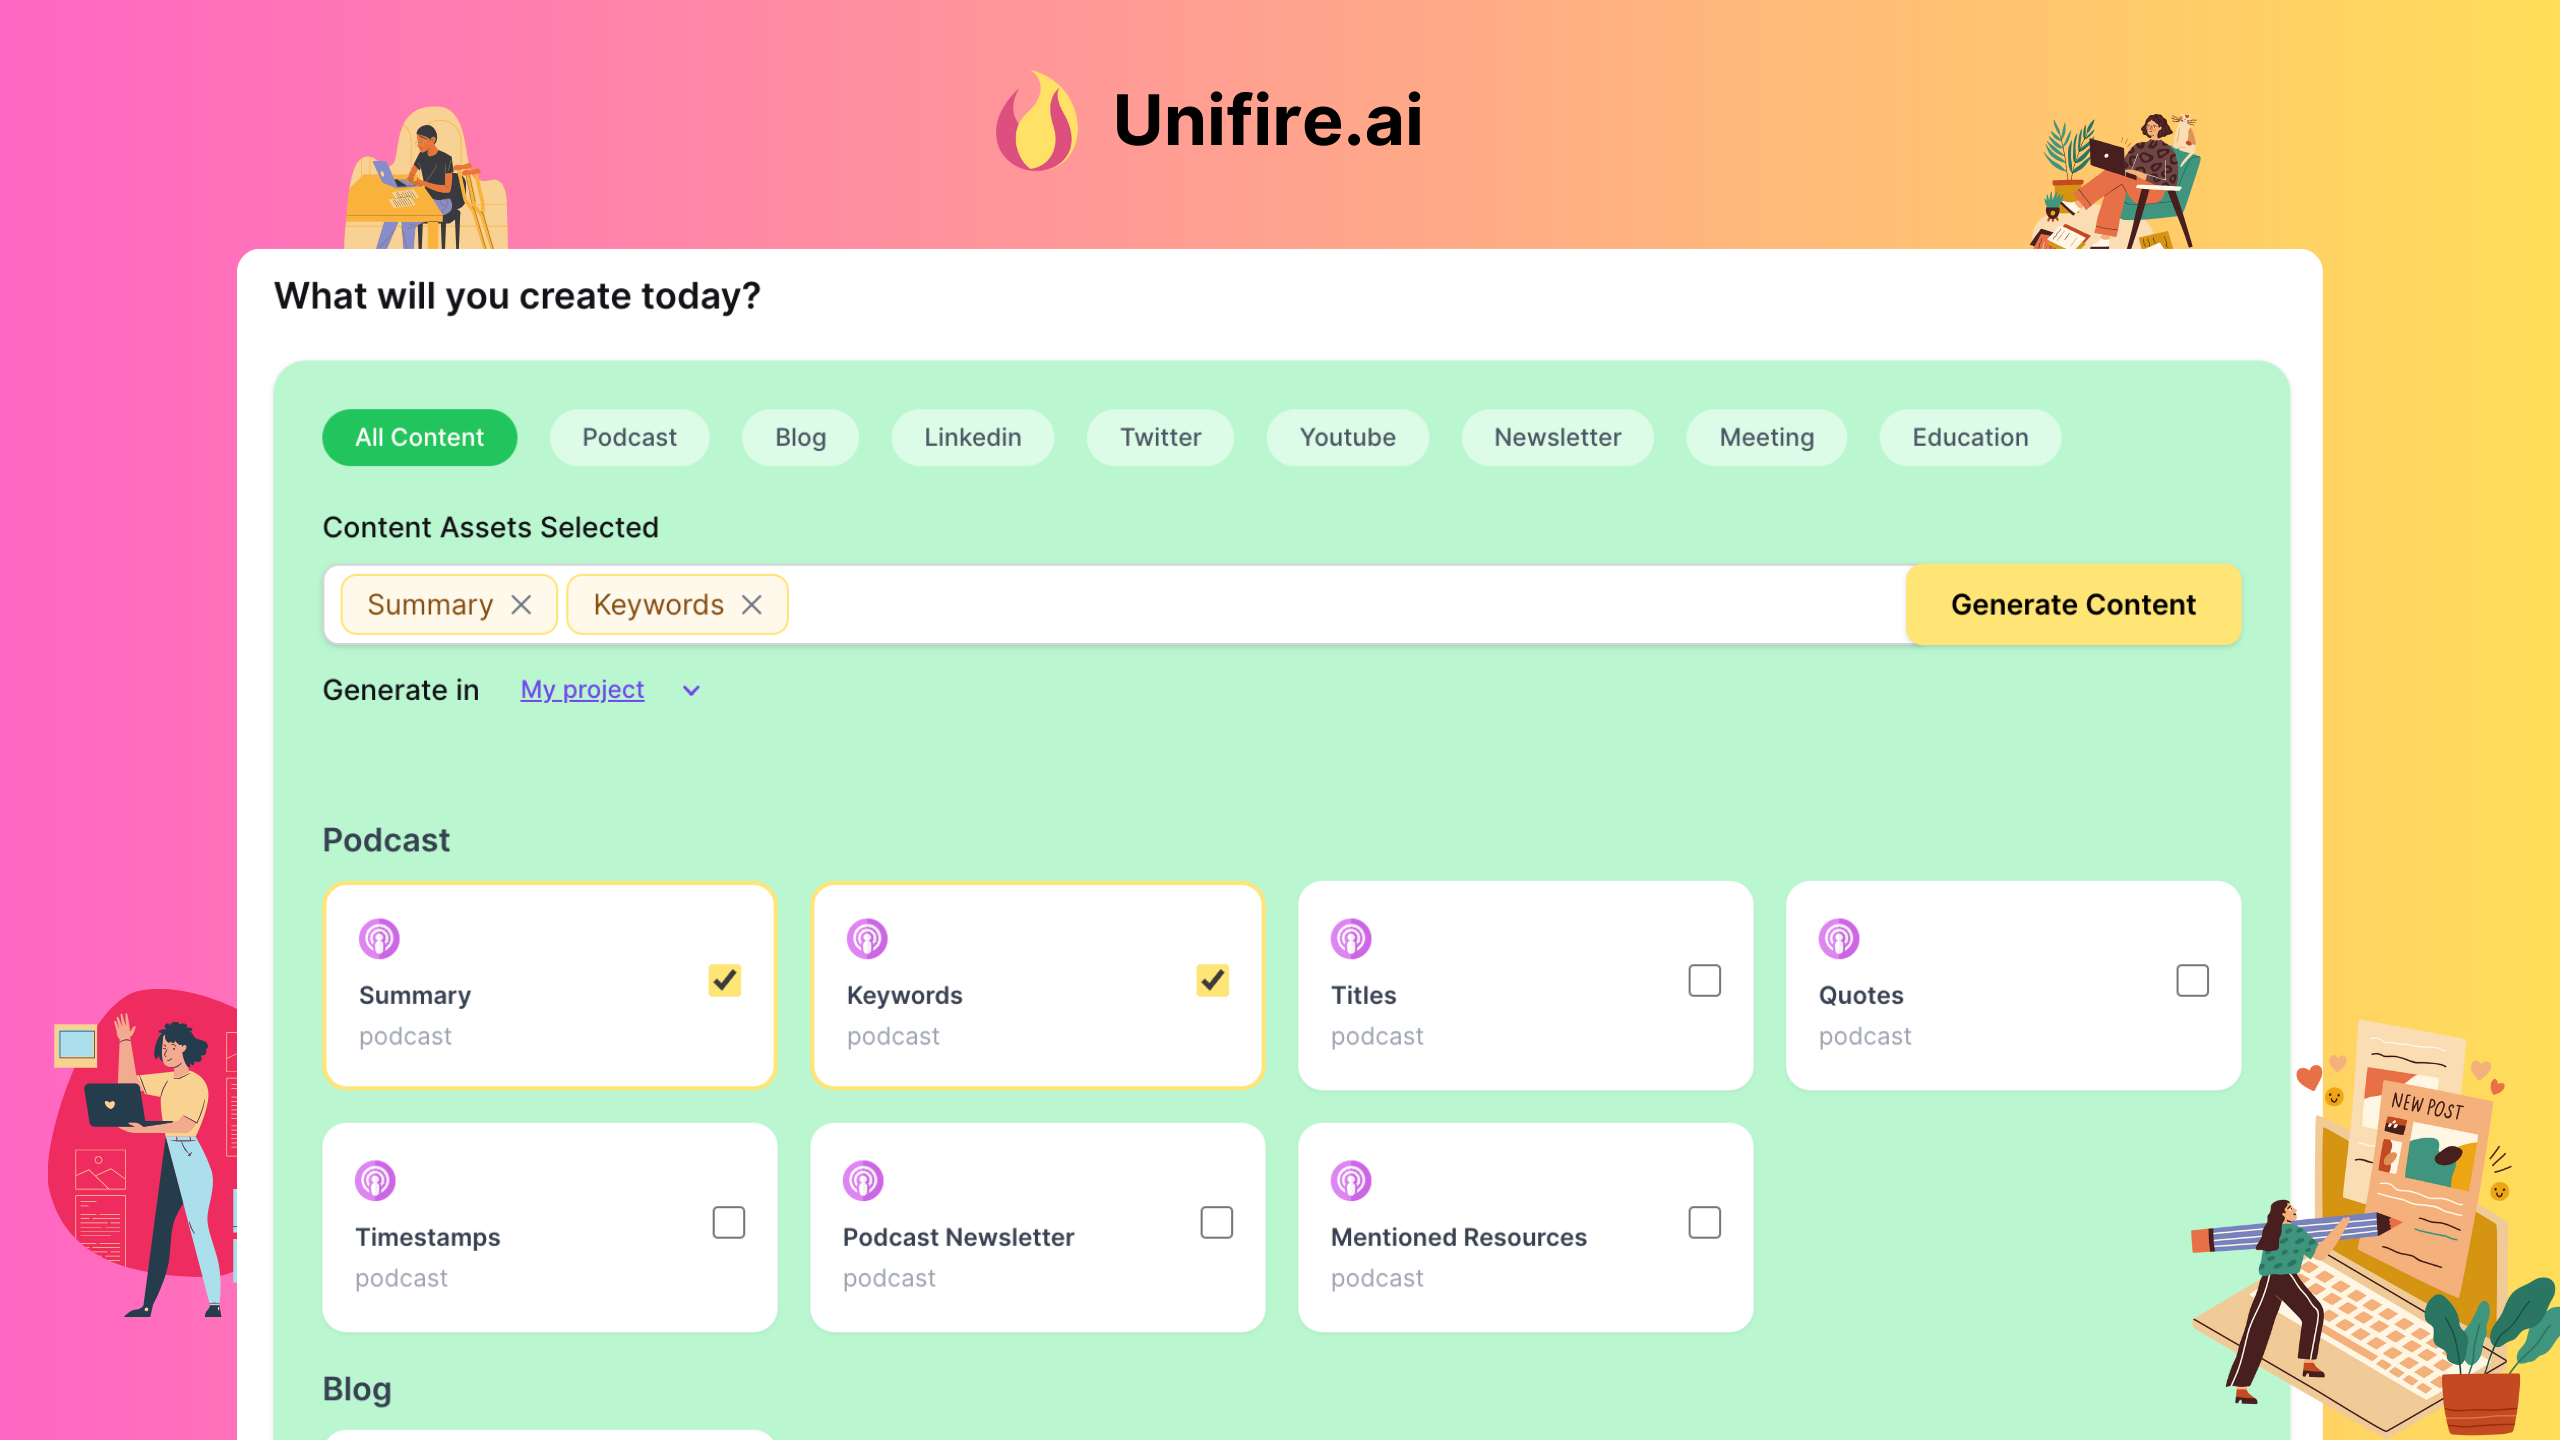The height and width of the screenshot is (1440, 2560).
Task: Select the Education filter tab
Action: click(x=1969, y=437)
